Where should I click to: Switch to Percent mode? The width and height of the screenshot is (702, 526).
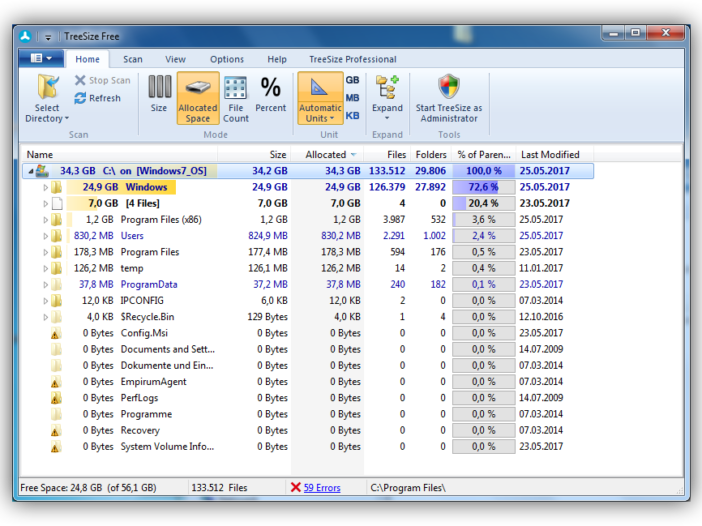[x=270, y=94]
